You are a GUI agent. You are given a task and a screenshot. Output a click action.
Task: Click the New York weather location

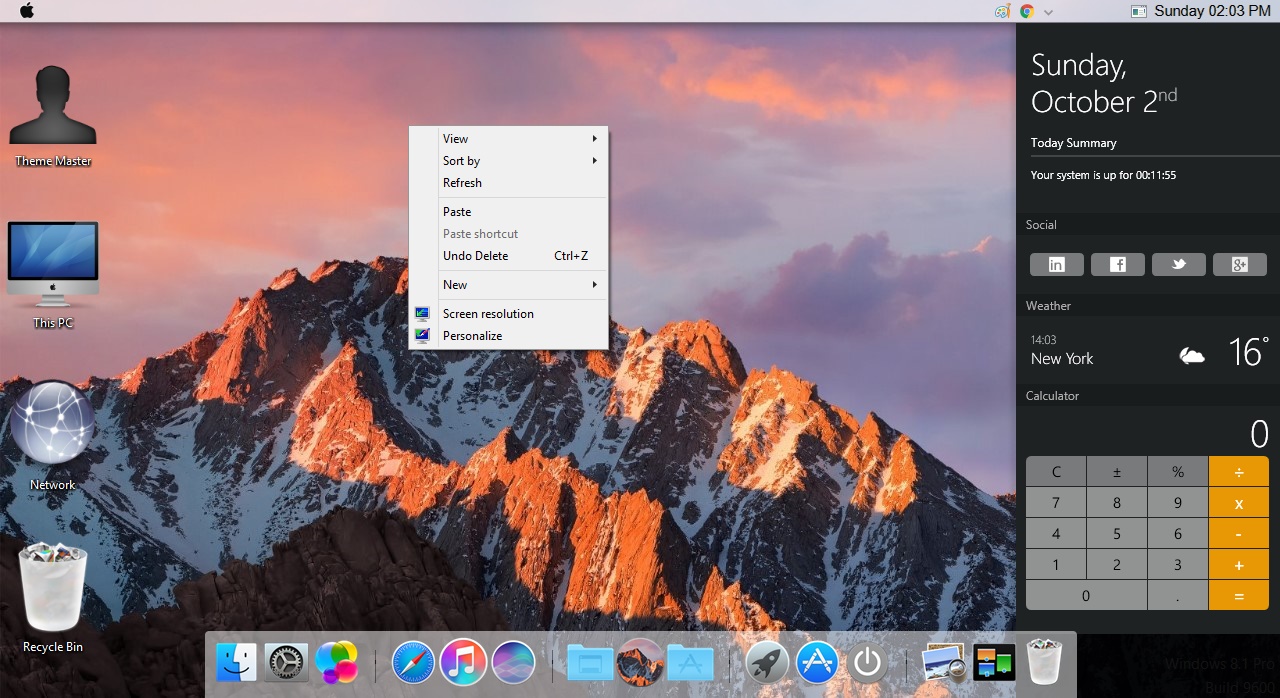pyautogui.click(x=1062, y=359)
